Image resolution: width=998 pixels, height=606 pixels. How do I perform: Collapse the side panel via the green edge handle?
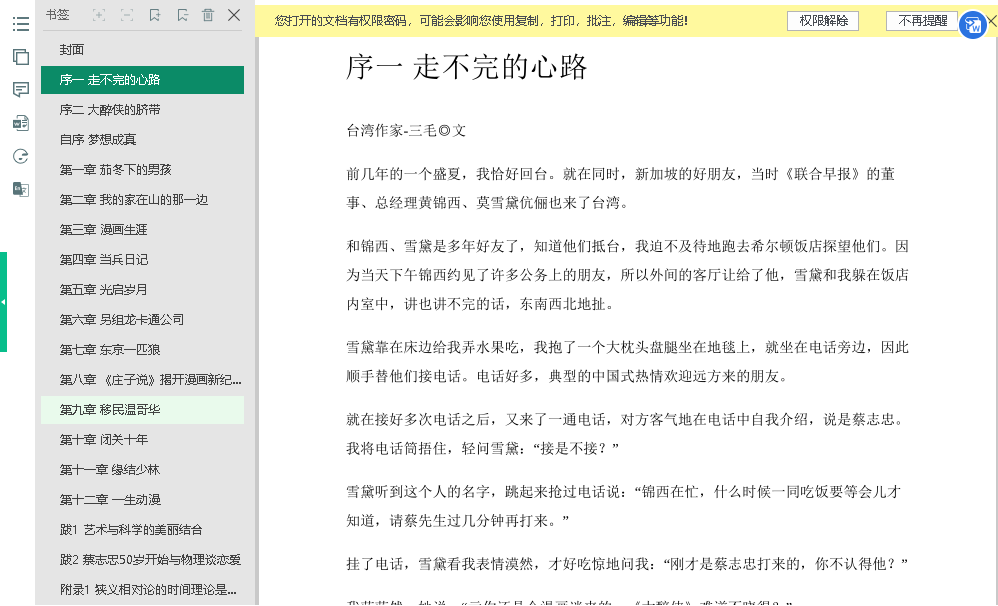click(3, 302)
